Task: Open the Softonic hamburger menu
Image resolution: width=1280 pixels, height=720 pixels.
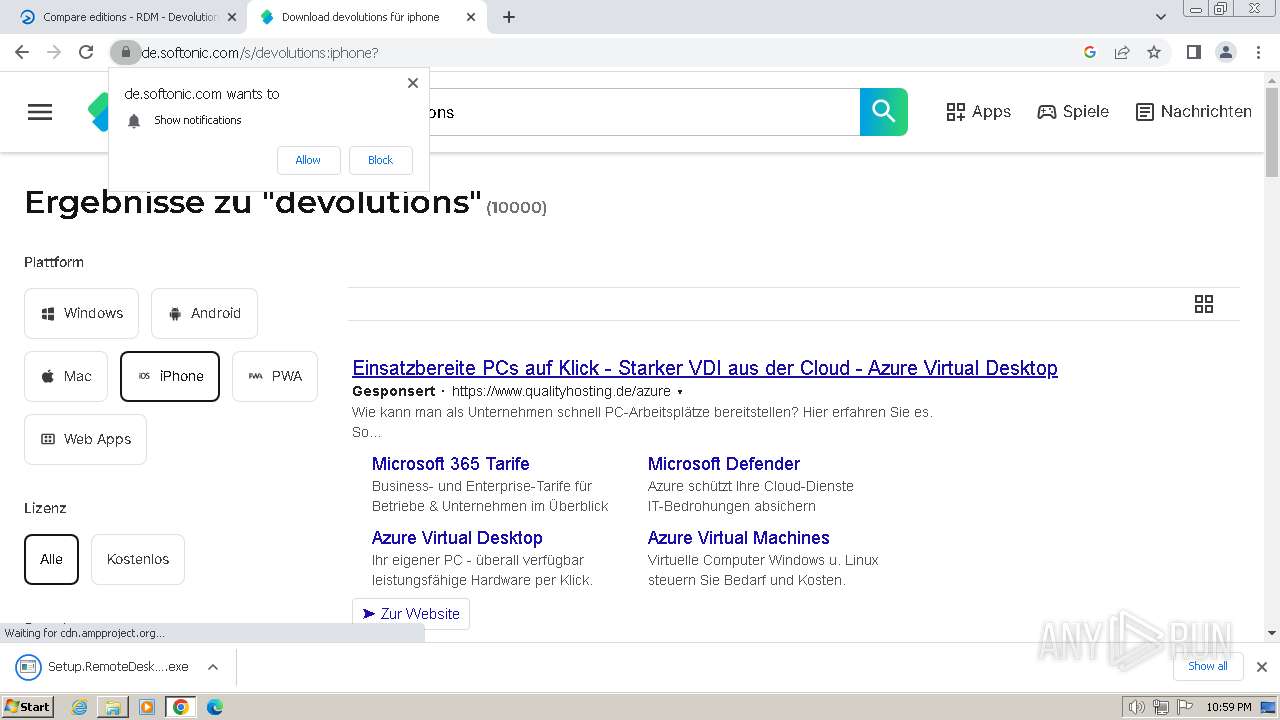Action: (40, 112)
